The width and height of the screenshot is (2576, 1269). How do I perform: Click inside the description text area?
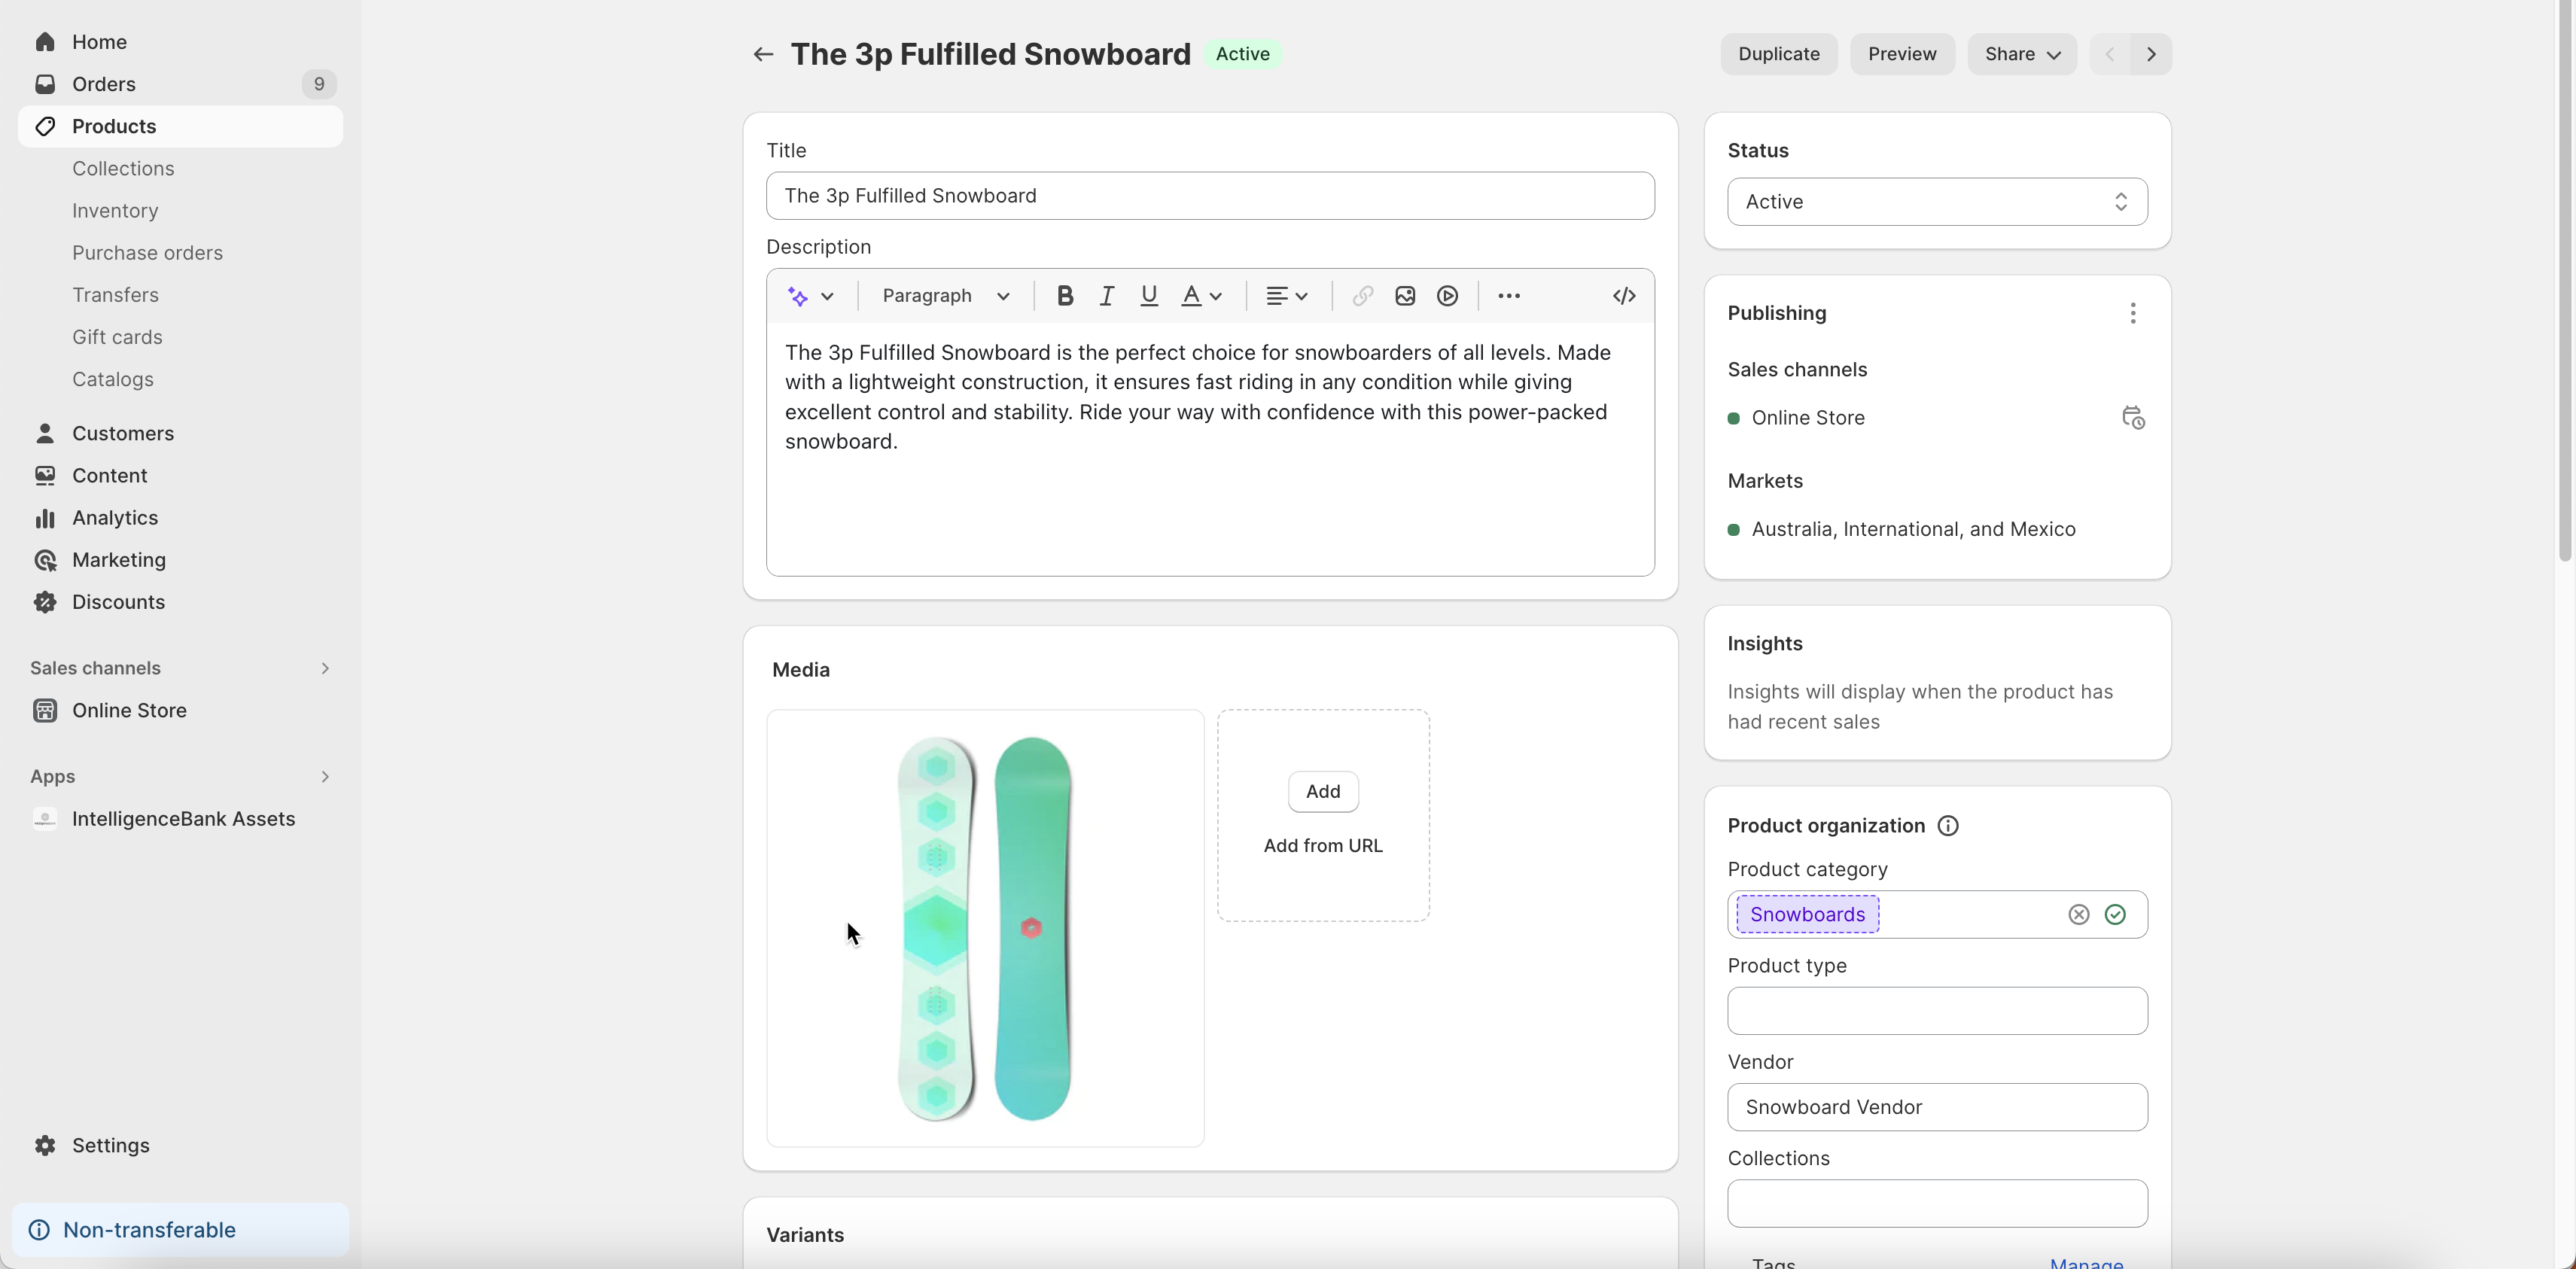pos(1210,448)
